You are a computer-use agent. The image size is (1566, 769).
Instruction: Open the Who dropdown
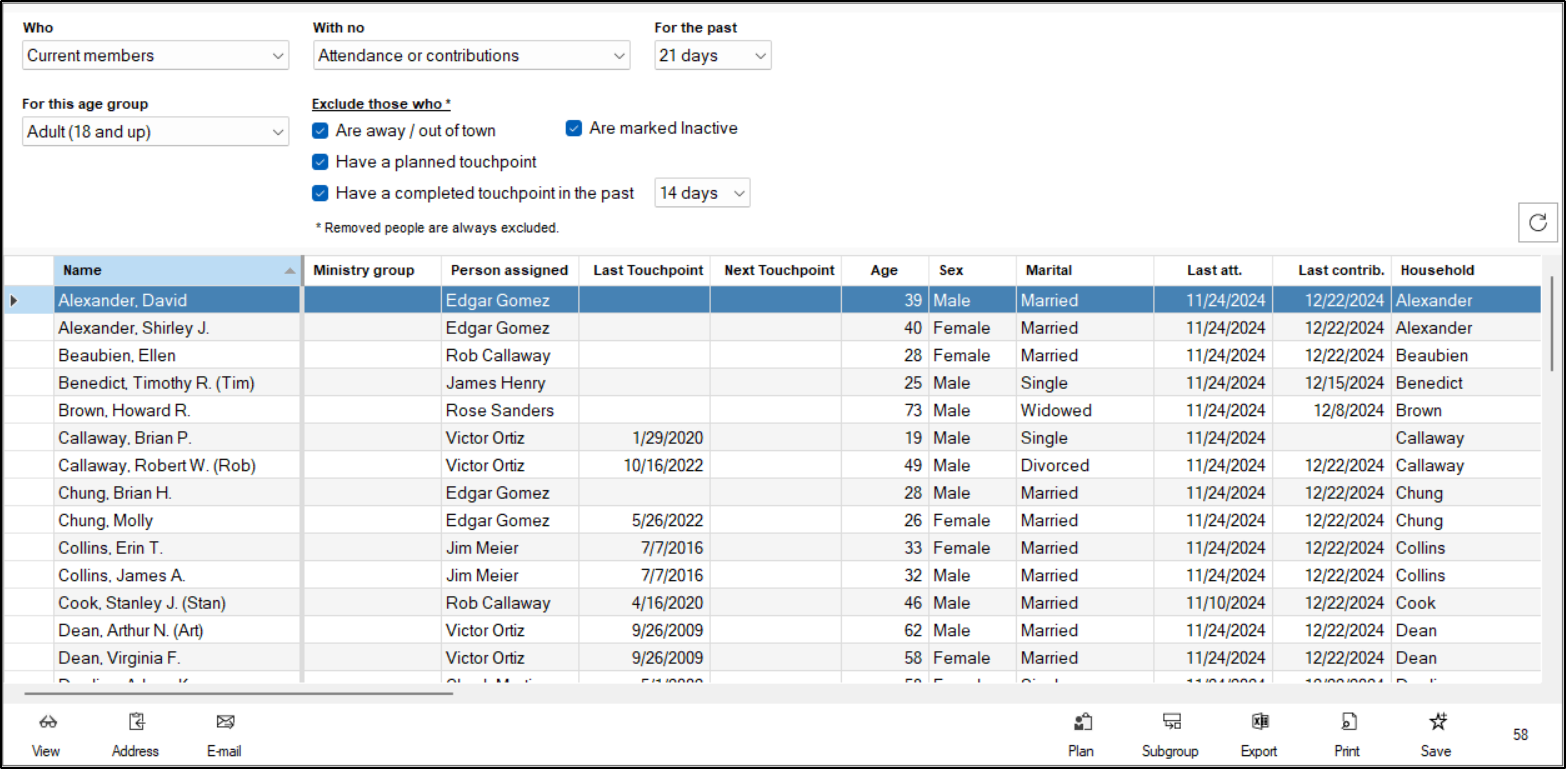pos(155,56)
